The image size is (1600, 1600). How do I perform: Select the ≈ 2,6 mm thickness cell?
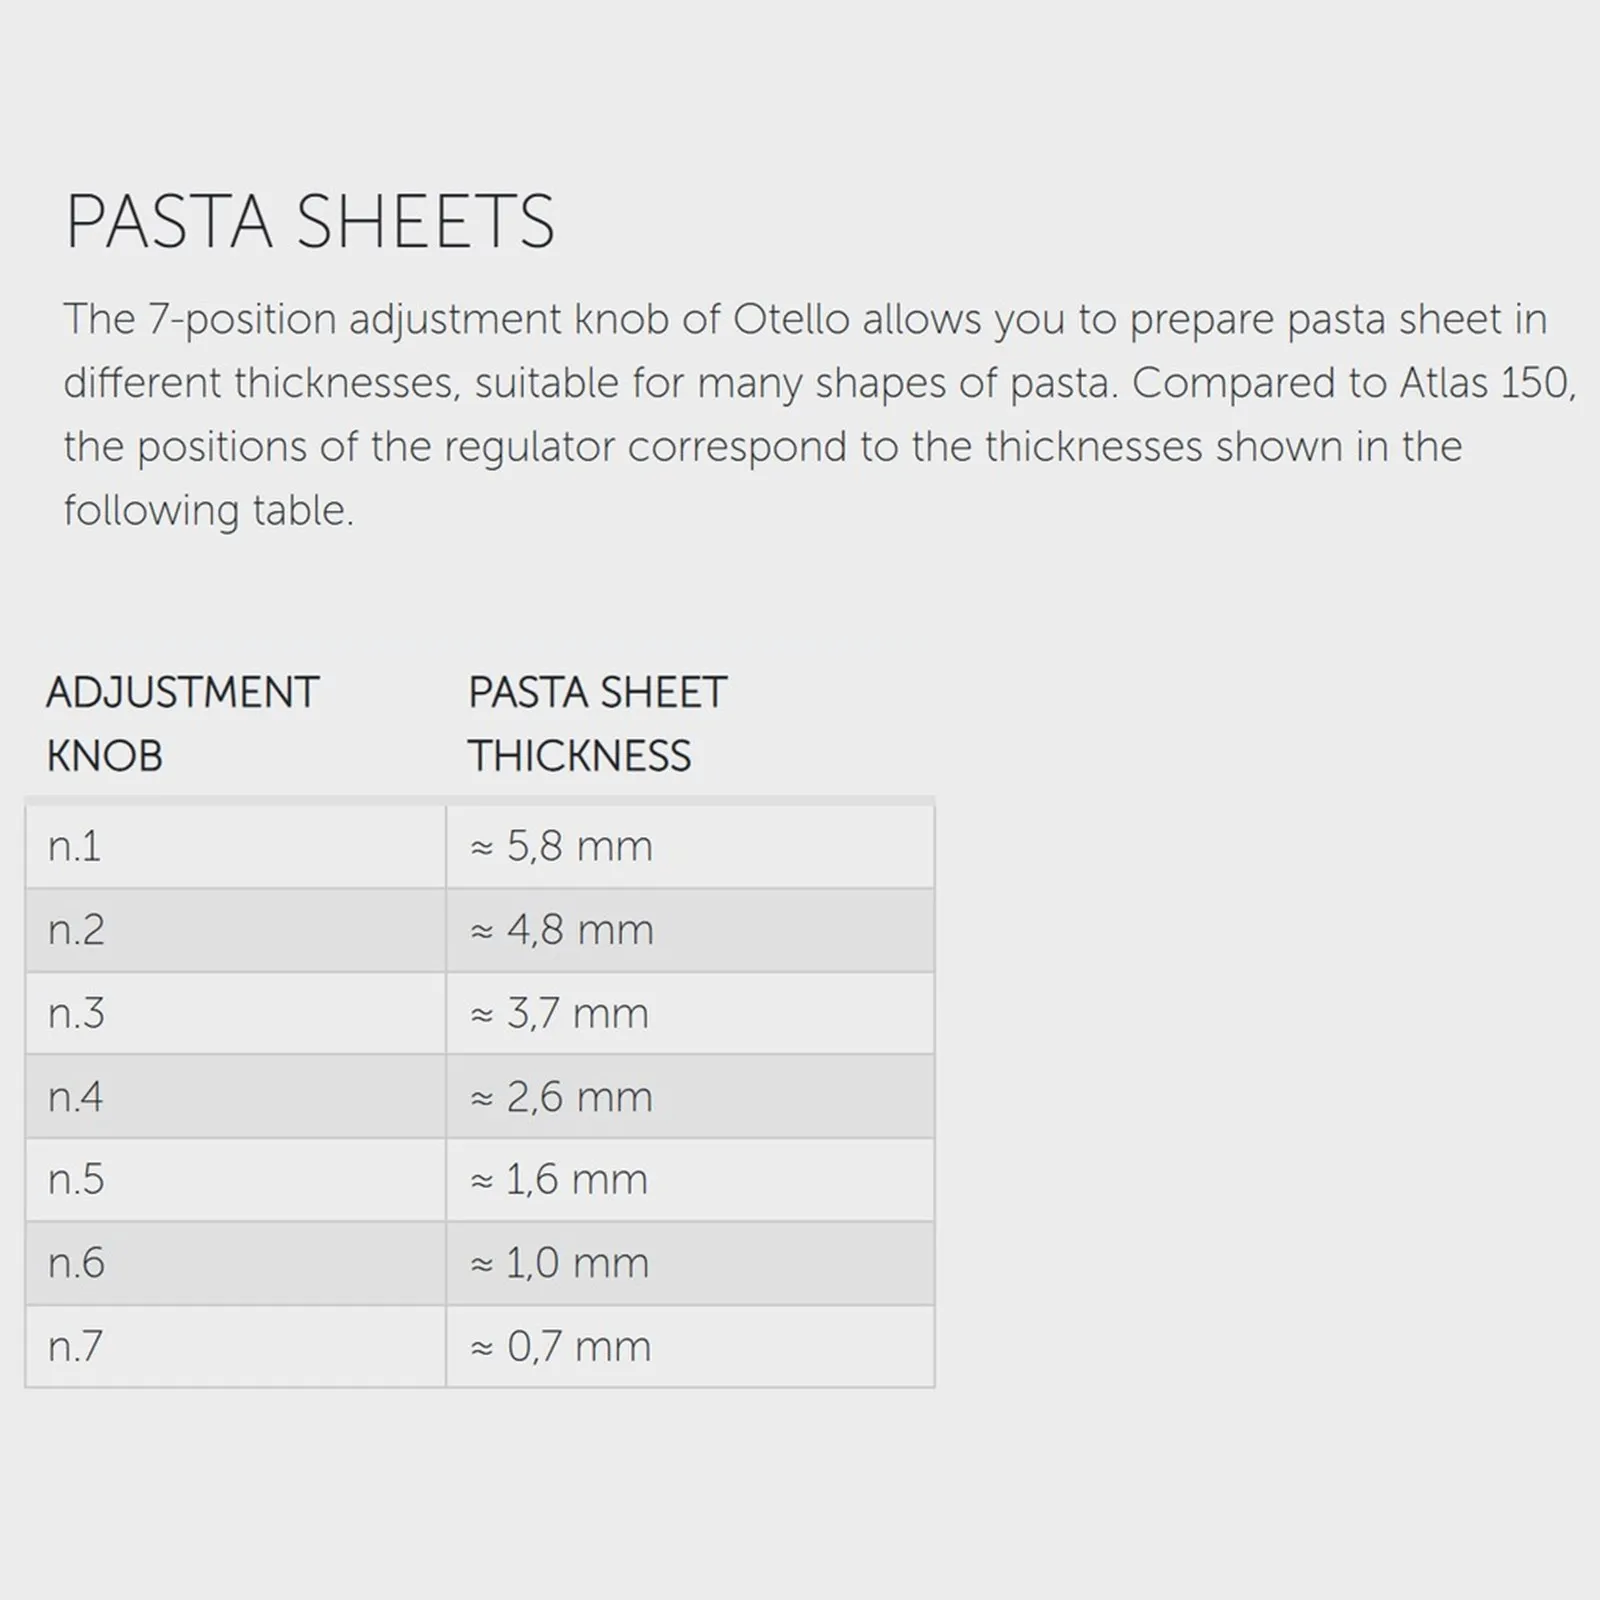point(691,1097)
